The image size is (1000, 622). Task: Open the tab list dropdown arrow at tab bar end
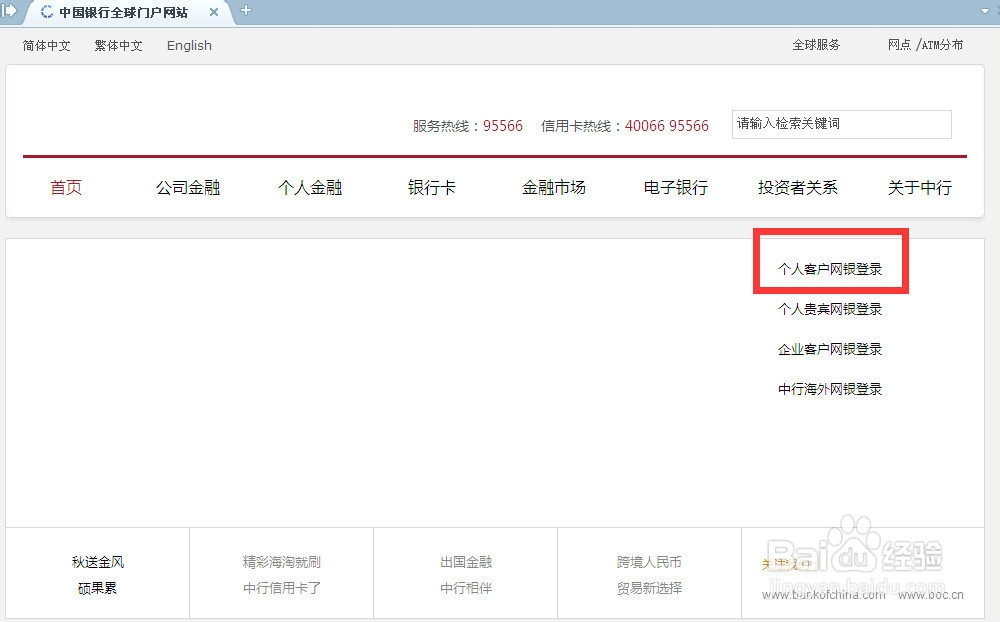point(985,11)
